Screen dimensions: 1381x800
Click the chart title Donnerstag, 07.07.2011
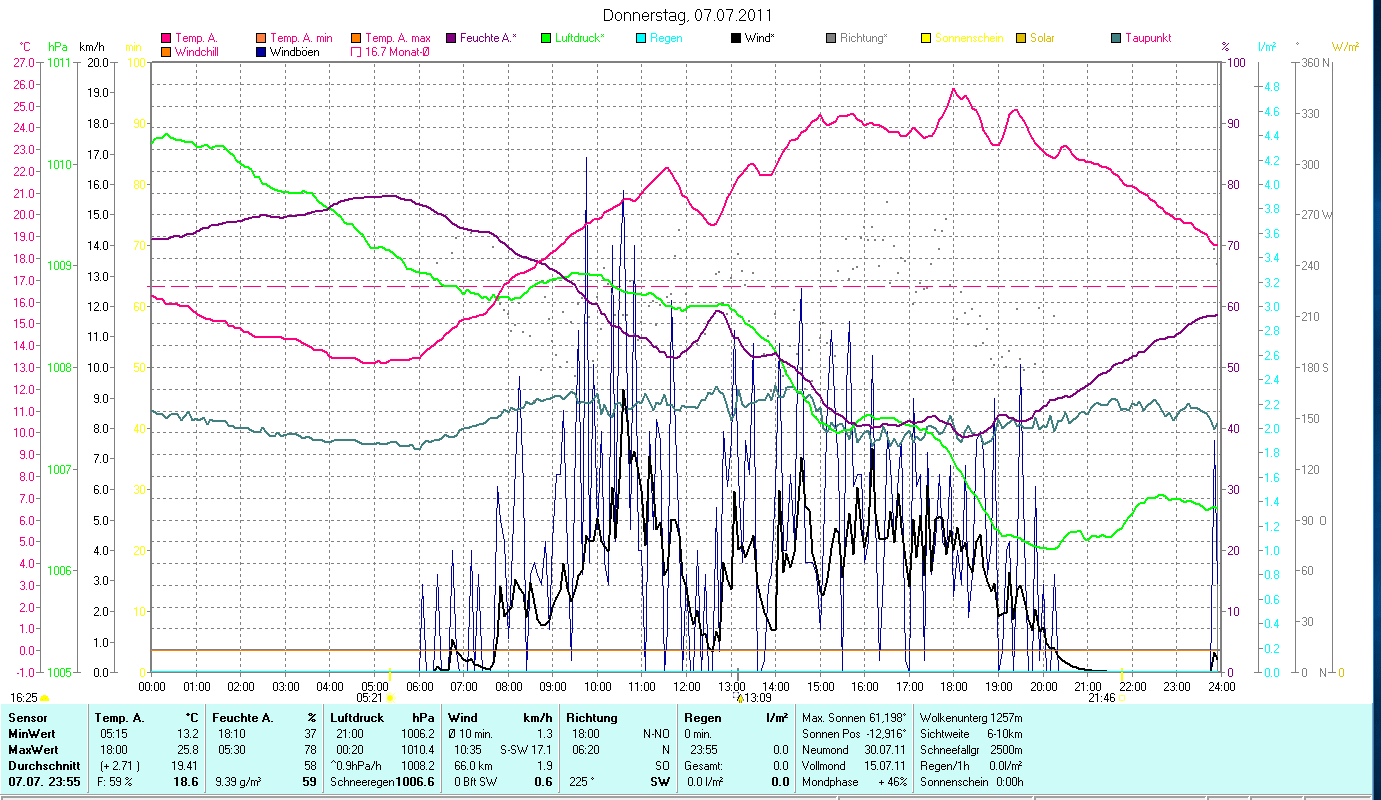pyautogui.click(x=688, y=16)
